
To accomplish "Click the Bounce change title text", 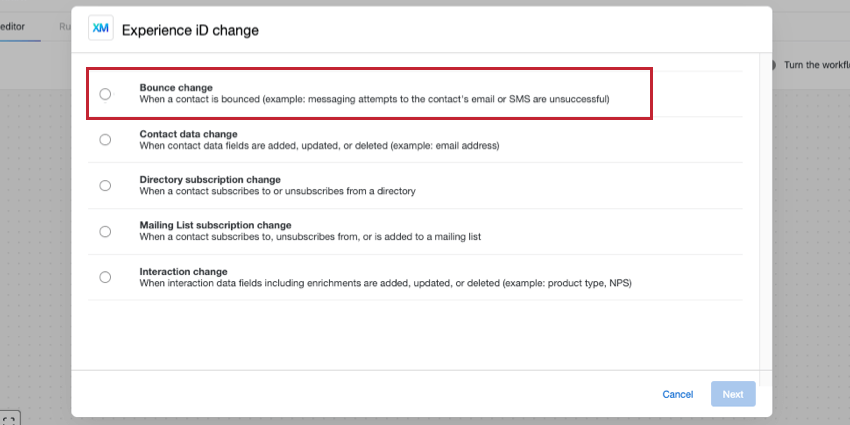I will coord(176,88).
